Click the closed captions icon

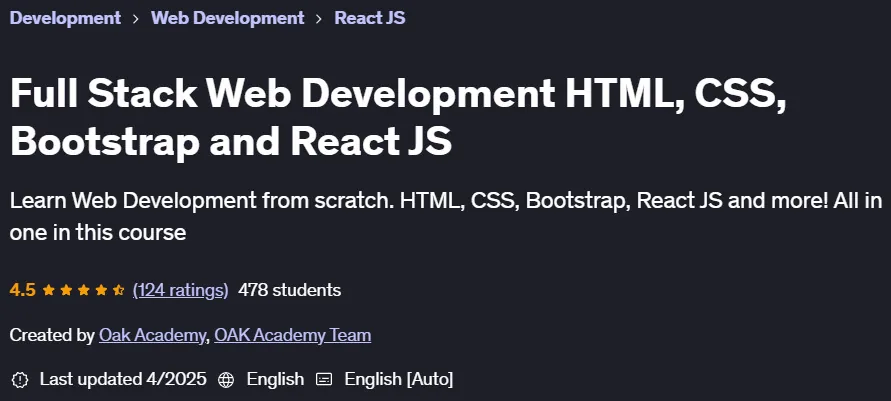[324, 379]
